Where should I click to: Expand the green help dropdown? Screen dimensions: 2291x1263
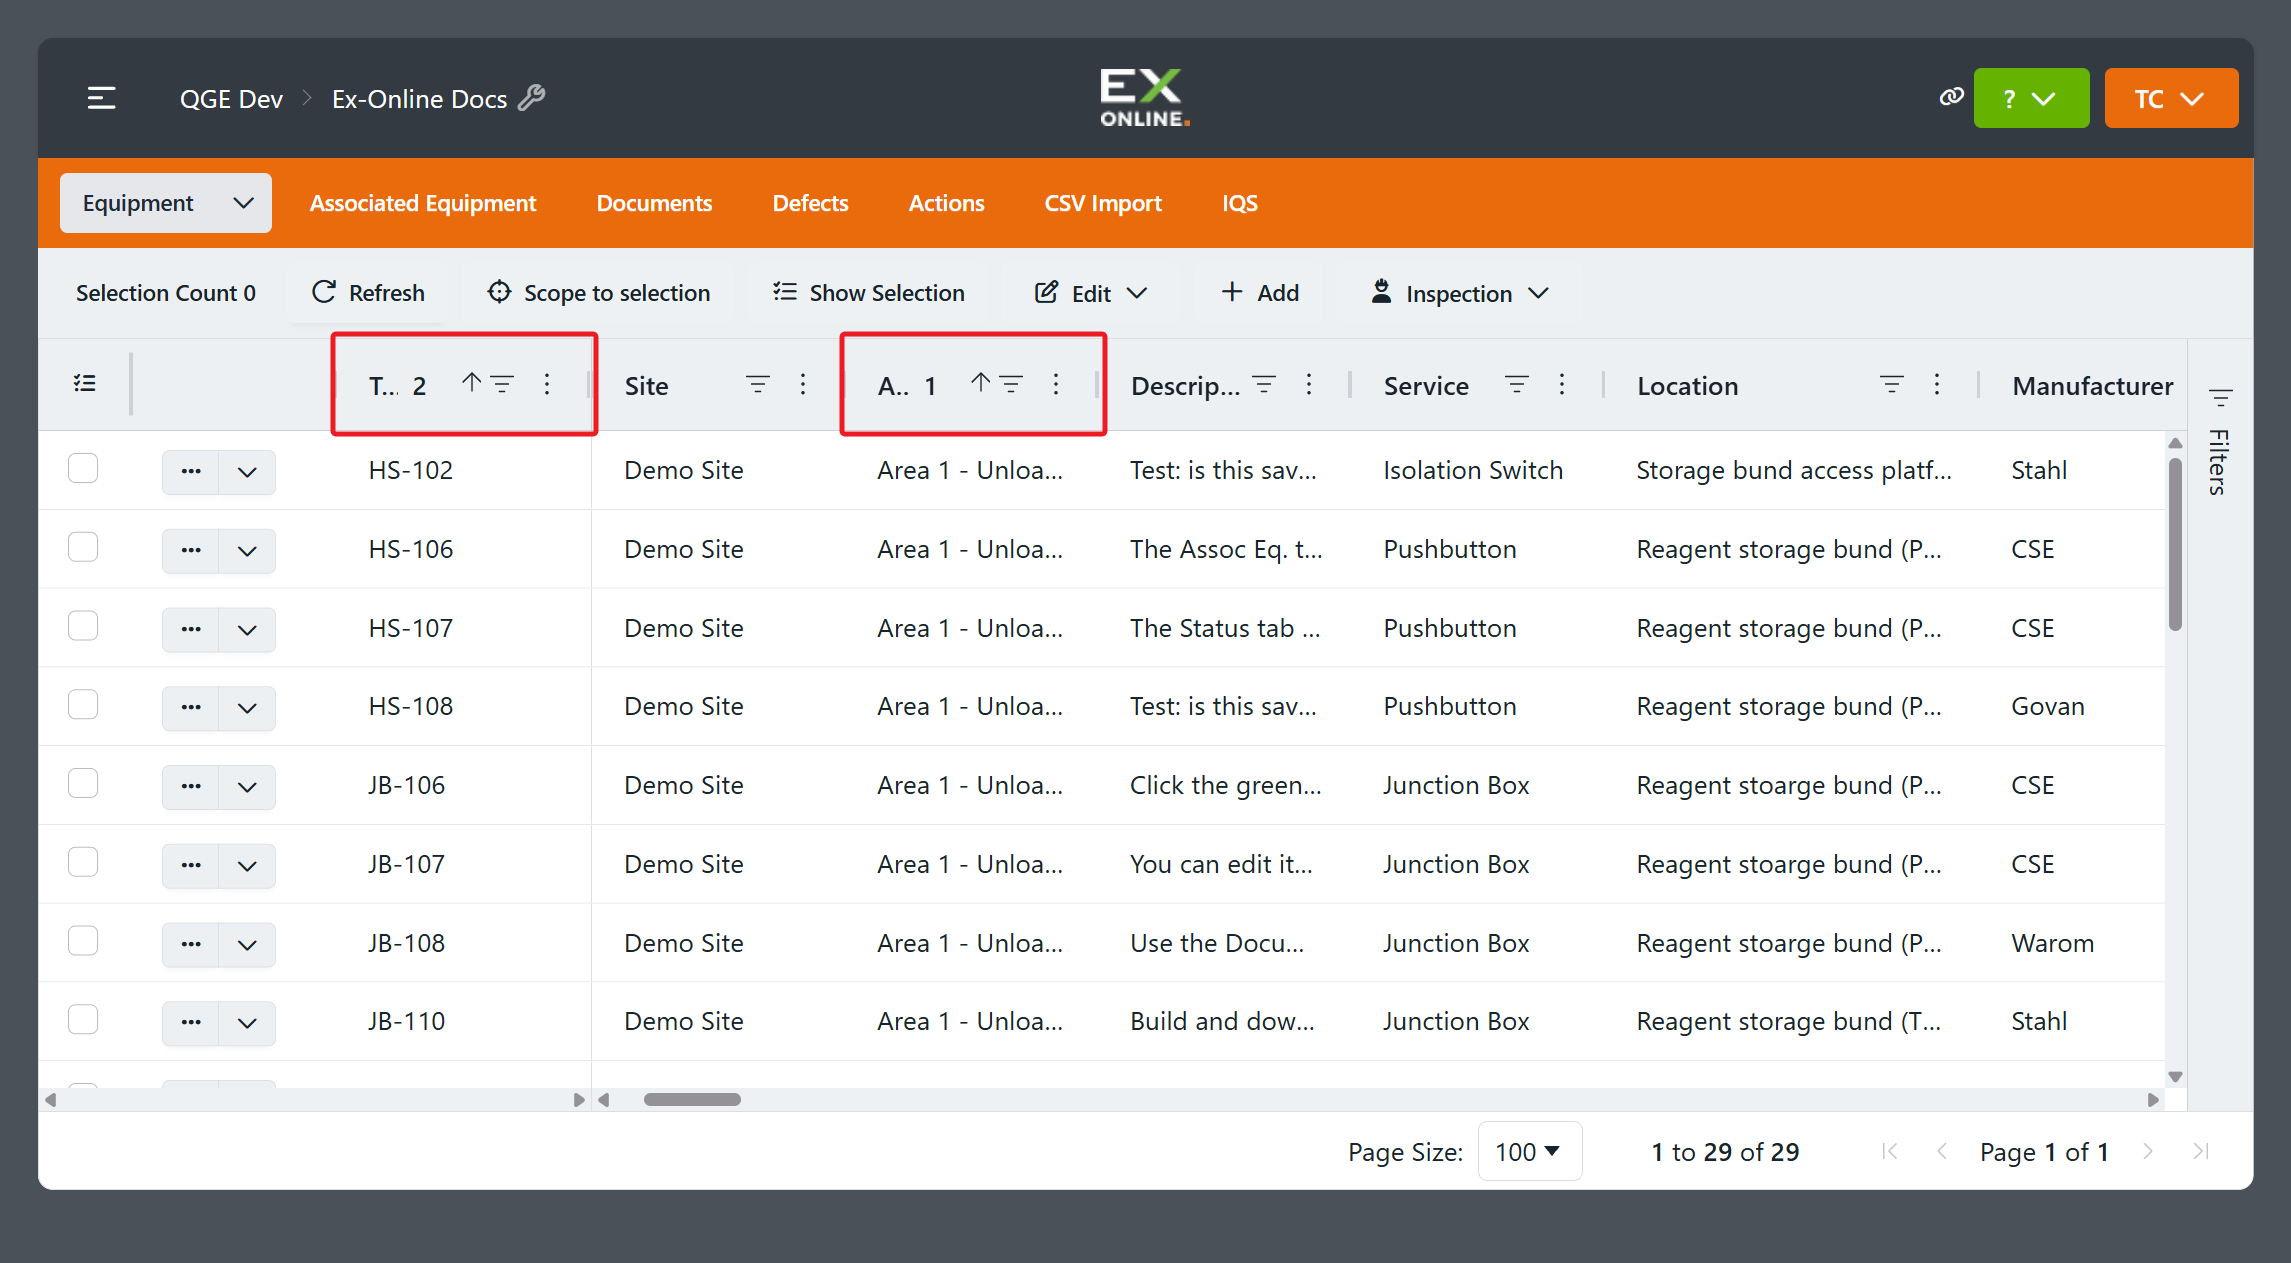(x=2031, y=98)
